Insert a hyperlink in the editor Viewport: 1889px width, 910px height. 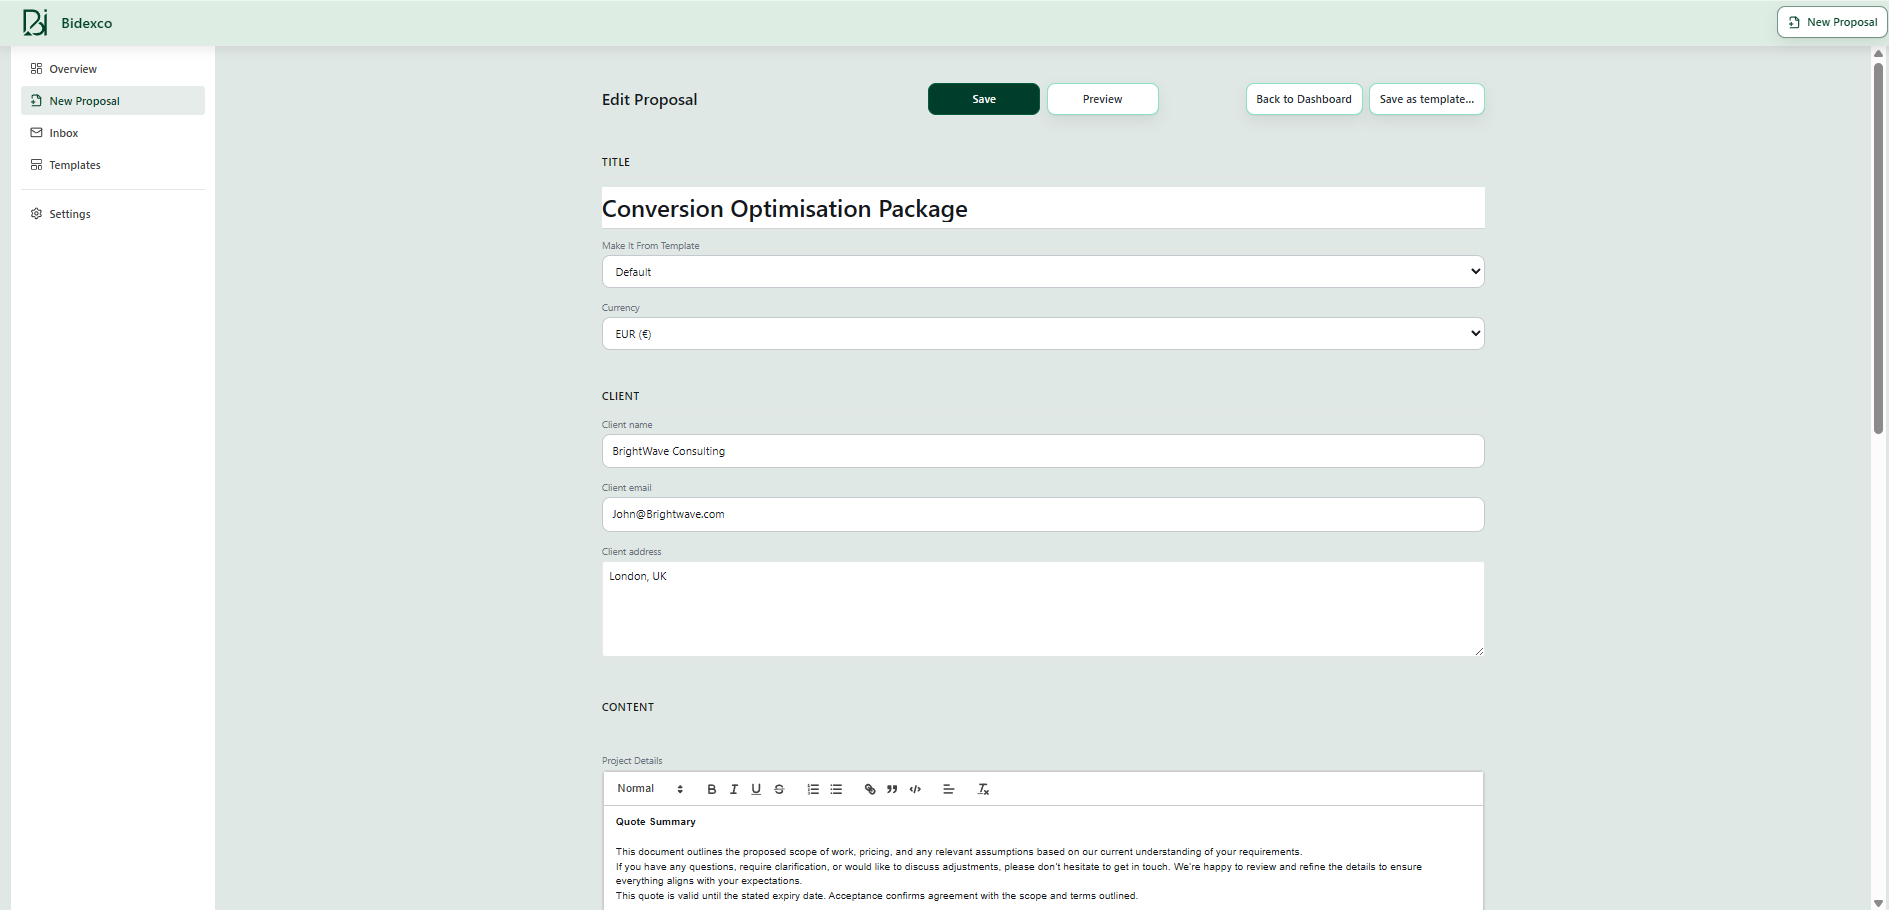pos(870,789)
